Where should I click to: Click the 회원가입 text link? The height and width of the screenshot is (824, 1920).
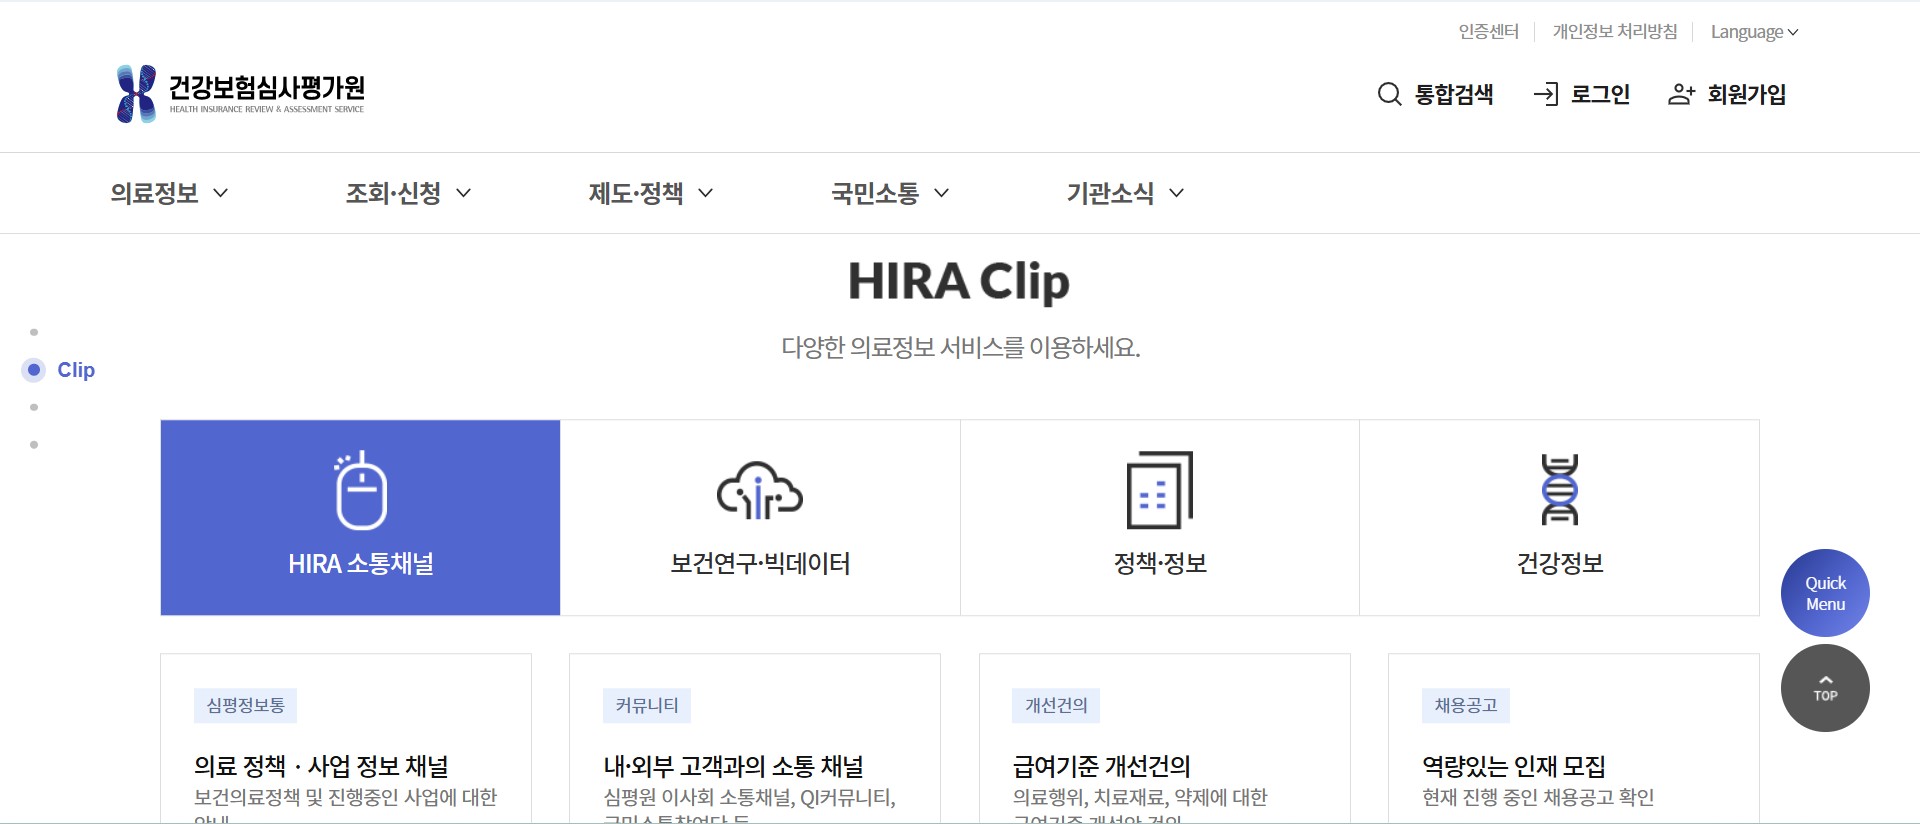point(1746,95)
